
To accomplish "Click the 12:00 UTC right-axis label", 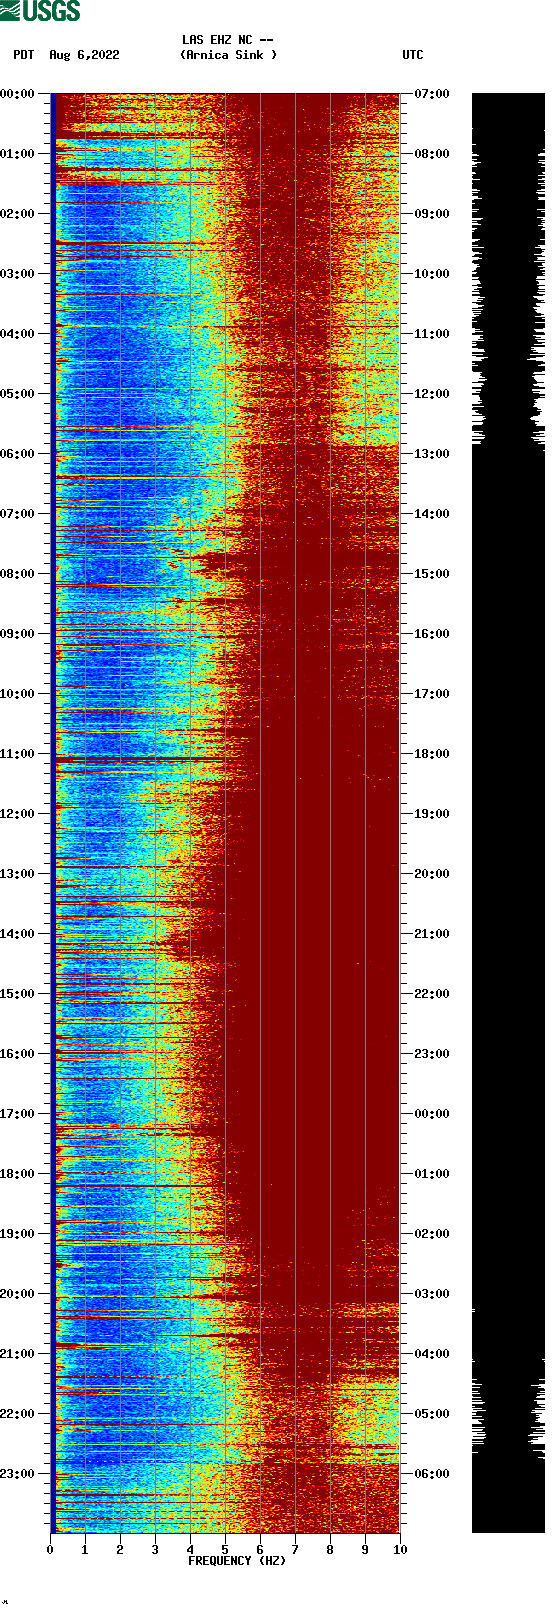I will pyautogui.click(x=432, y=394).
